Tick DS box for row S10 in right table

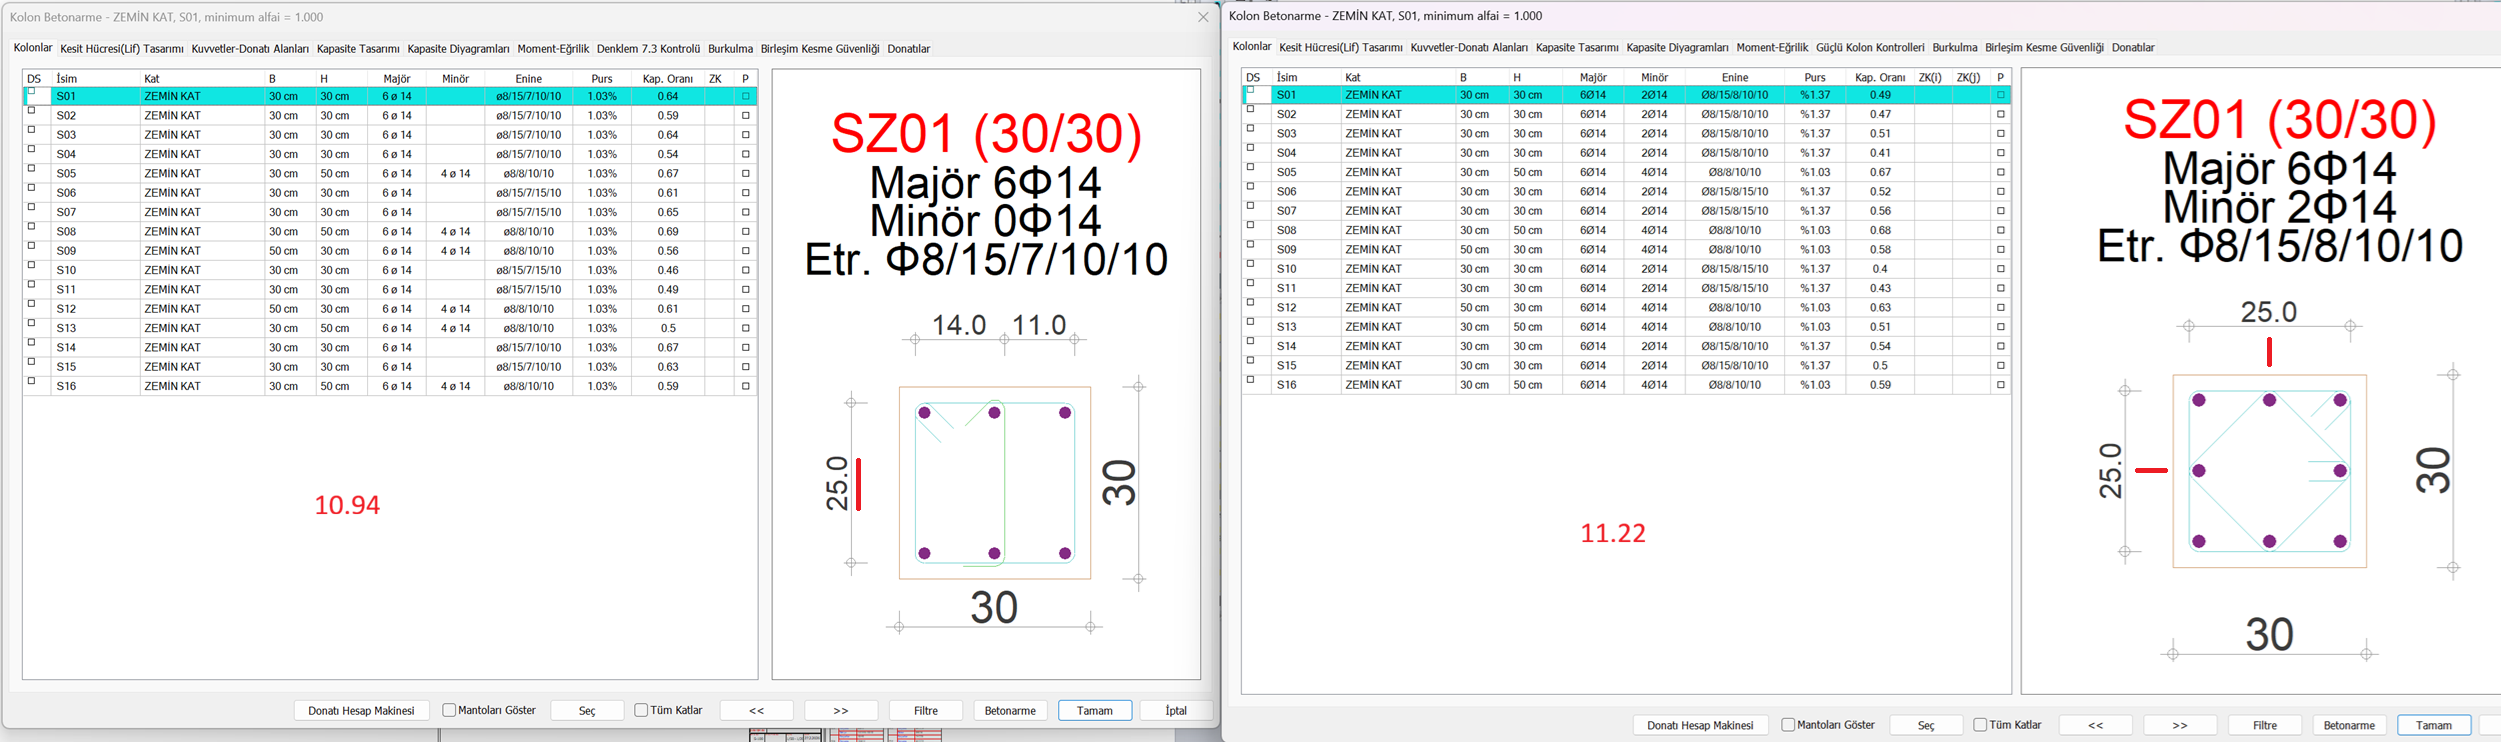(x=1250, y=264)
